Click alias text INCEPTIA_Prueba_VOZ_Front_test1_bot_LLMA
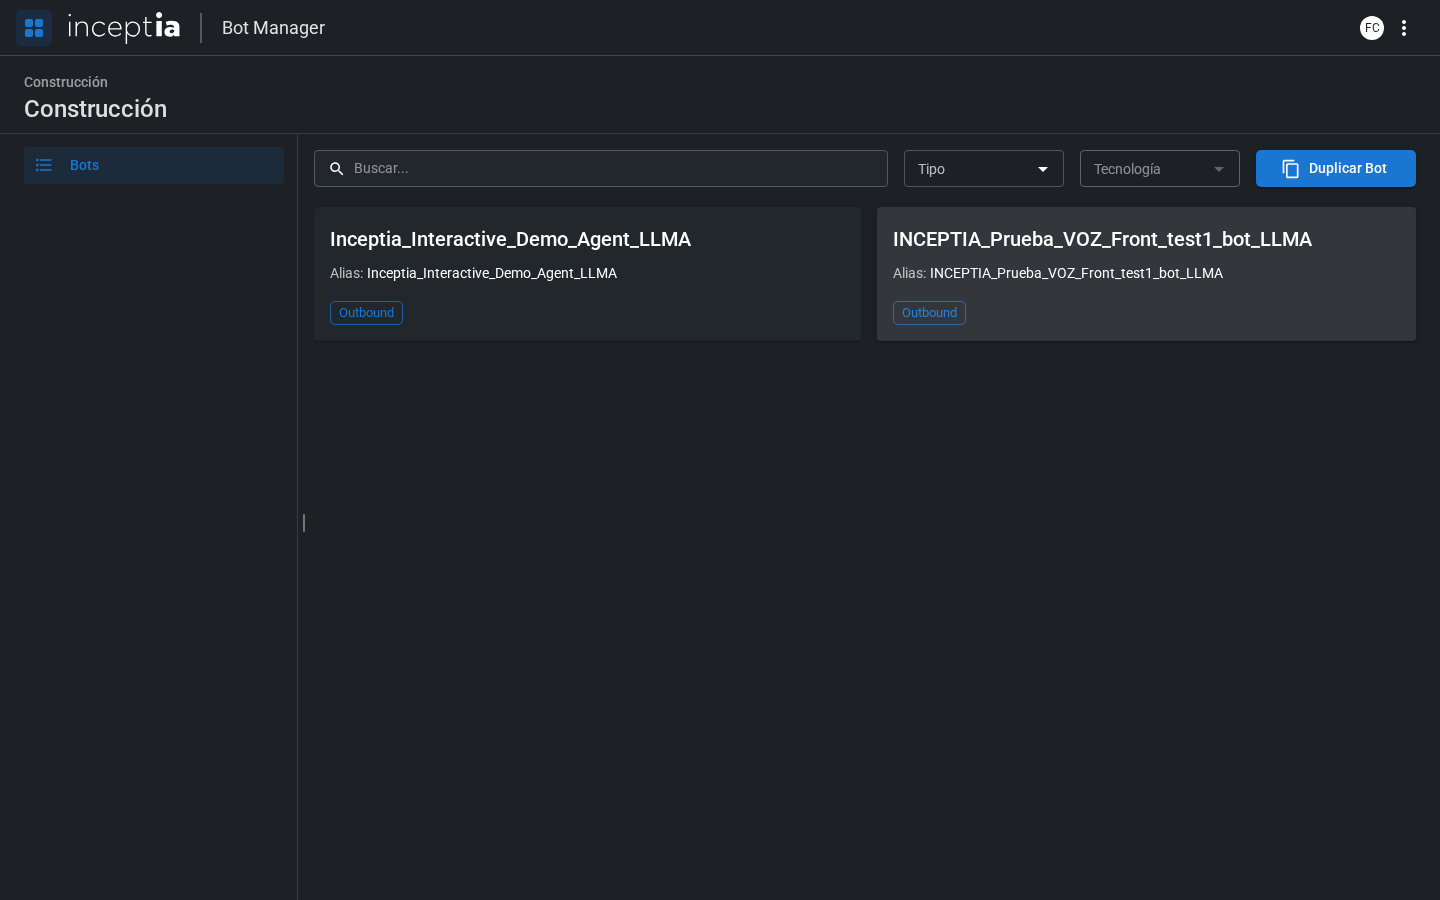1440x900 pixels. (1076, 273)
